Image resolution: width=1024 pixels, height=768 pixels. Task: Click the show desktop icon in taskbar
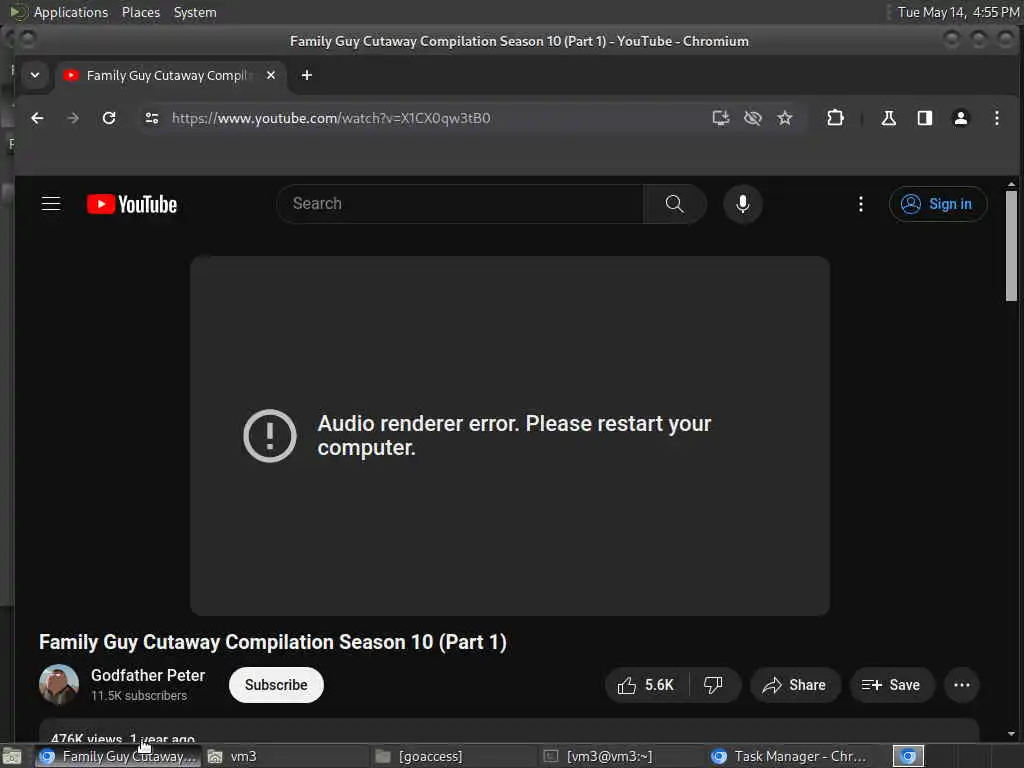coord(12,757)
